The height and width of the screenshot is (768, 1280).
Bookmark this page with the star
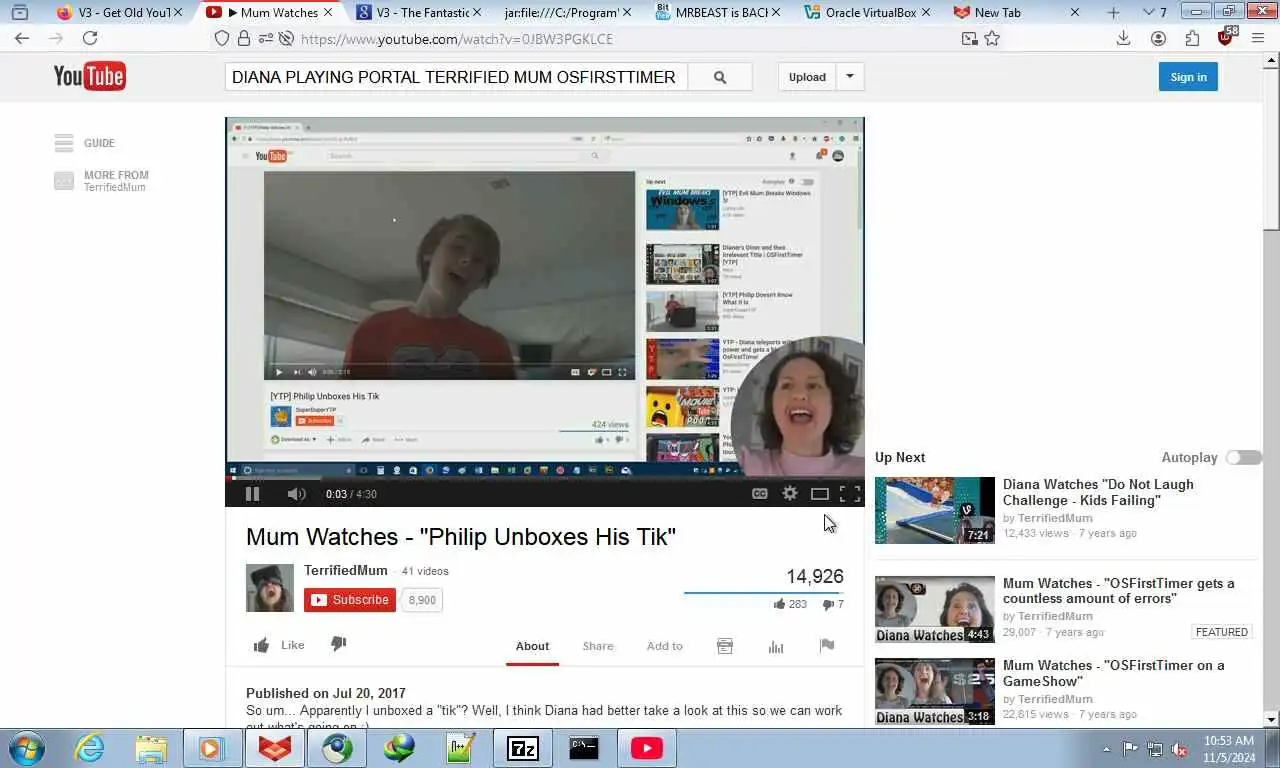pyautogui.click(x=992, y=38)
